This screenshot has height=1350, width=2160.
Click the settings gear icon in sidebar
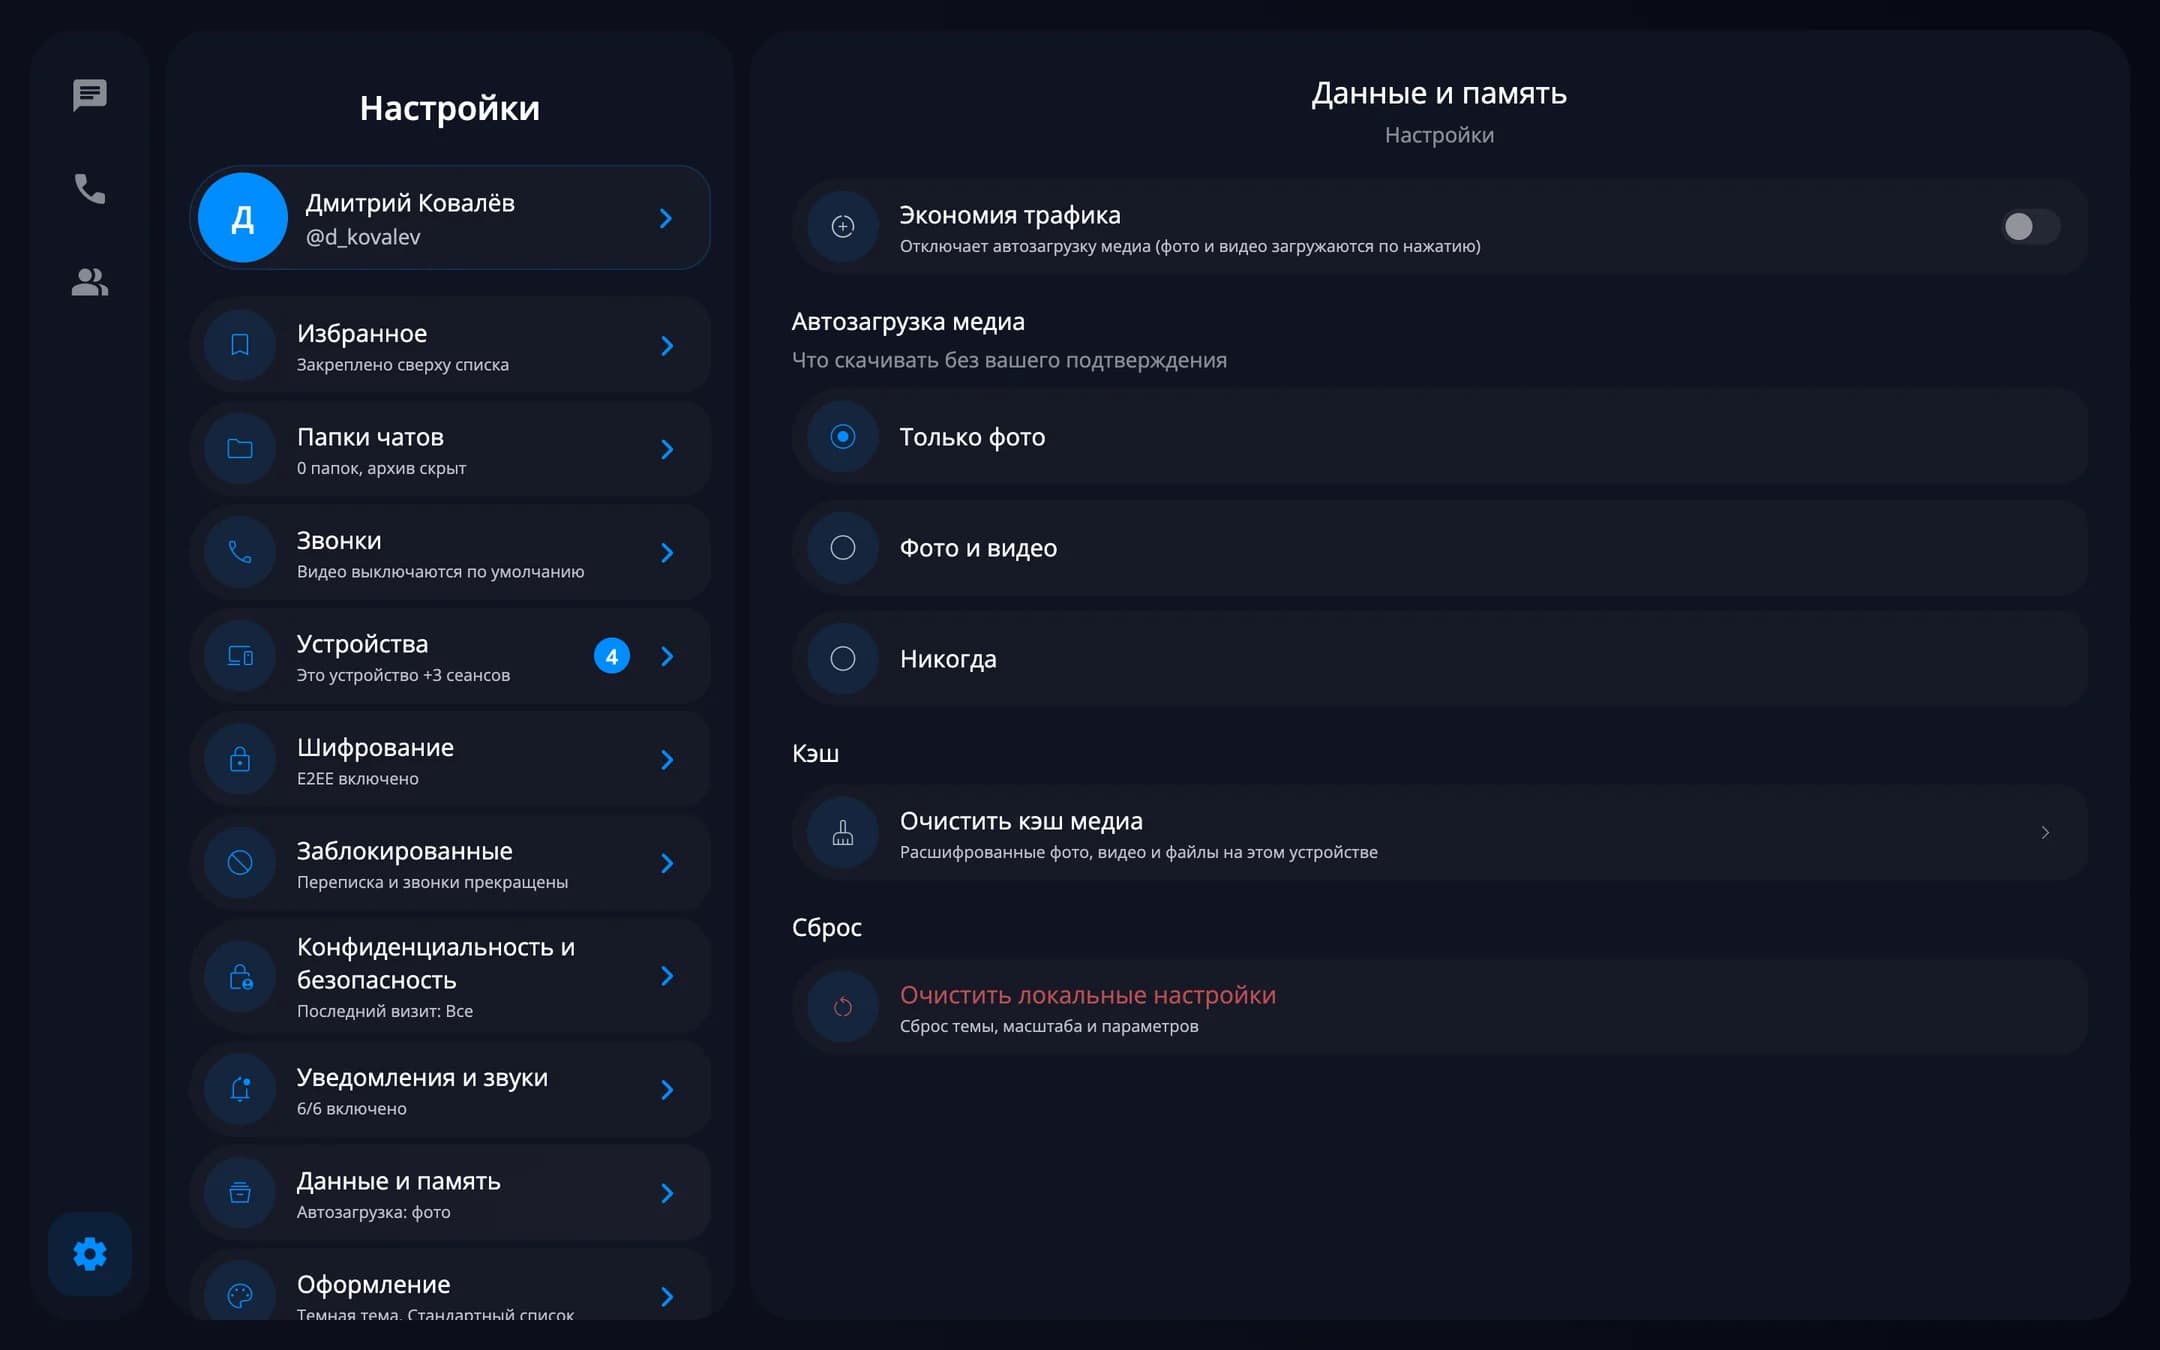click(90, 1254)
